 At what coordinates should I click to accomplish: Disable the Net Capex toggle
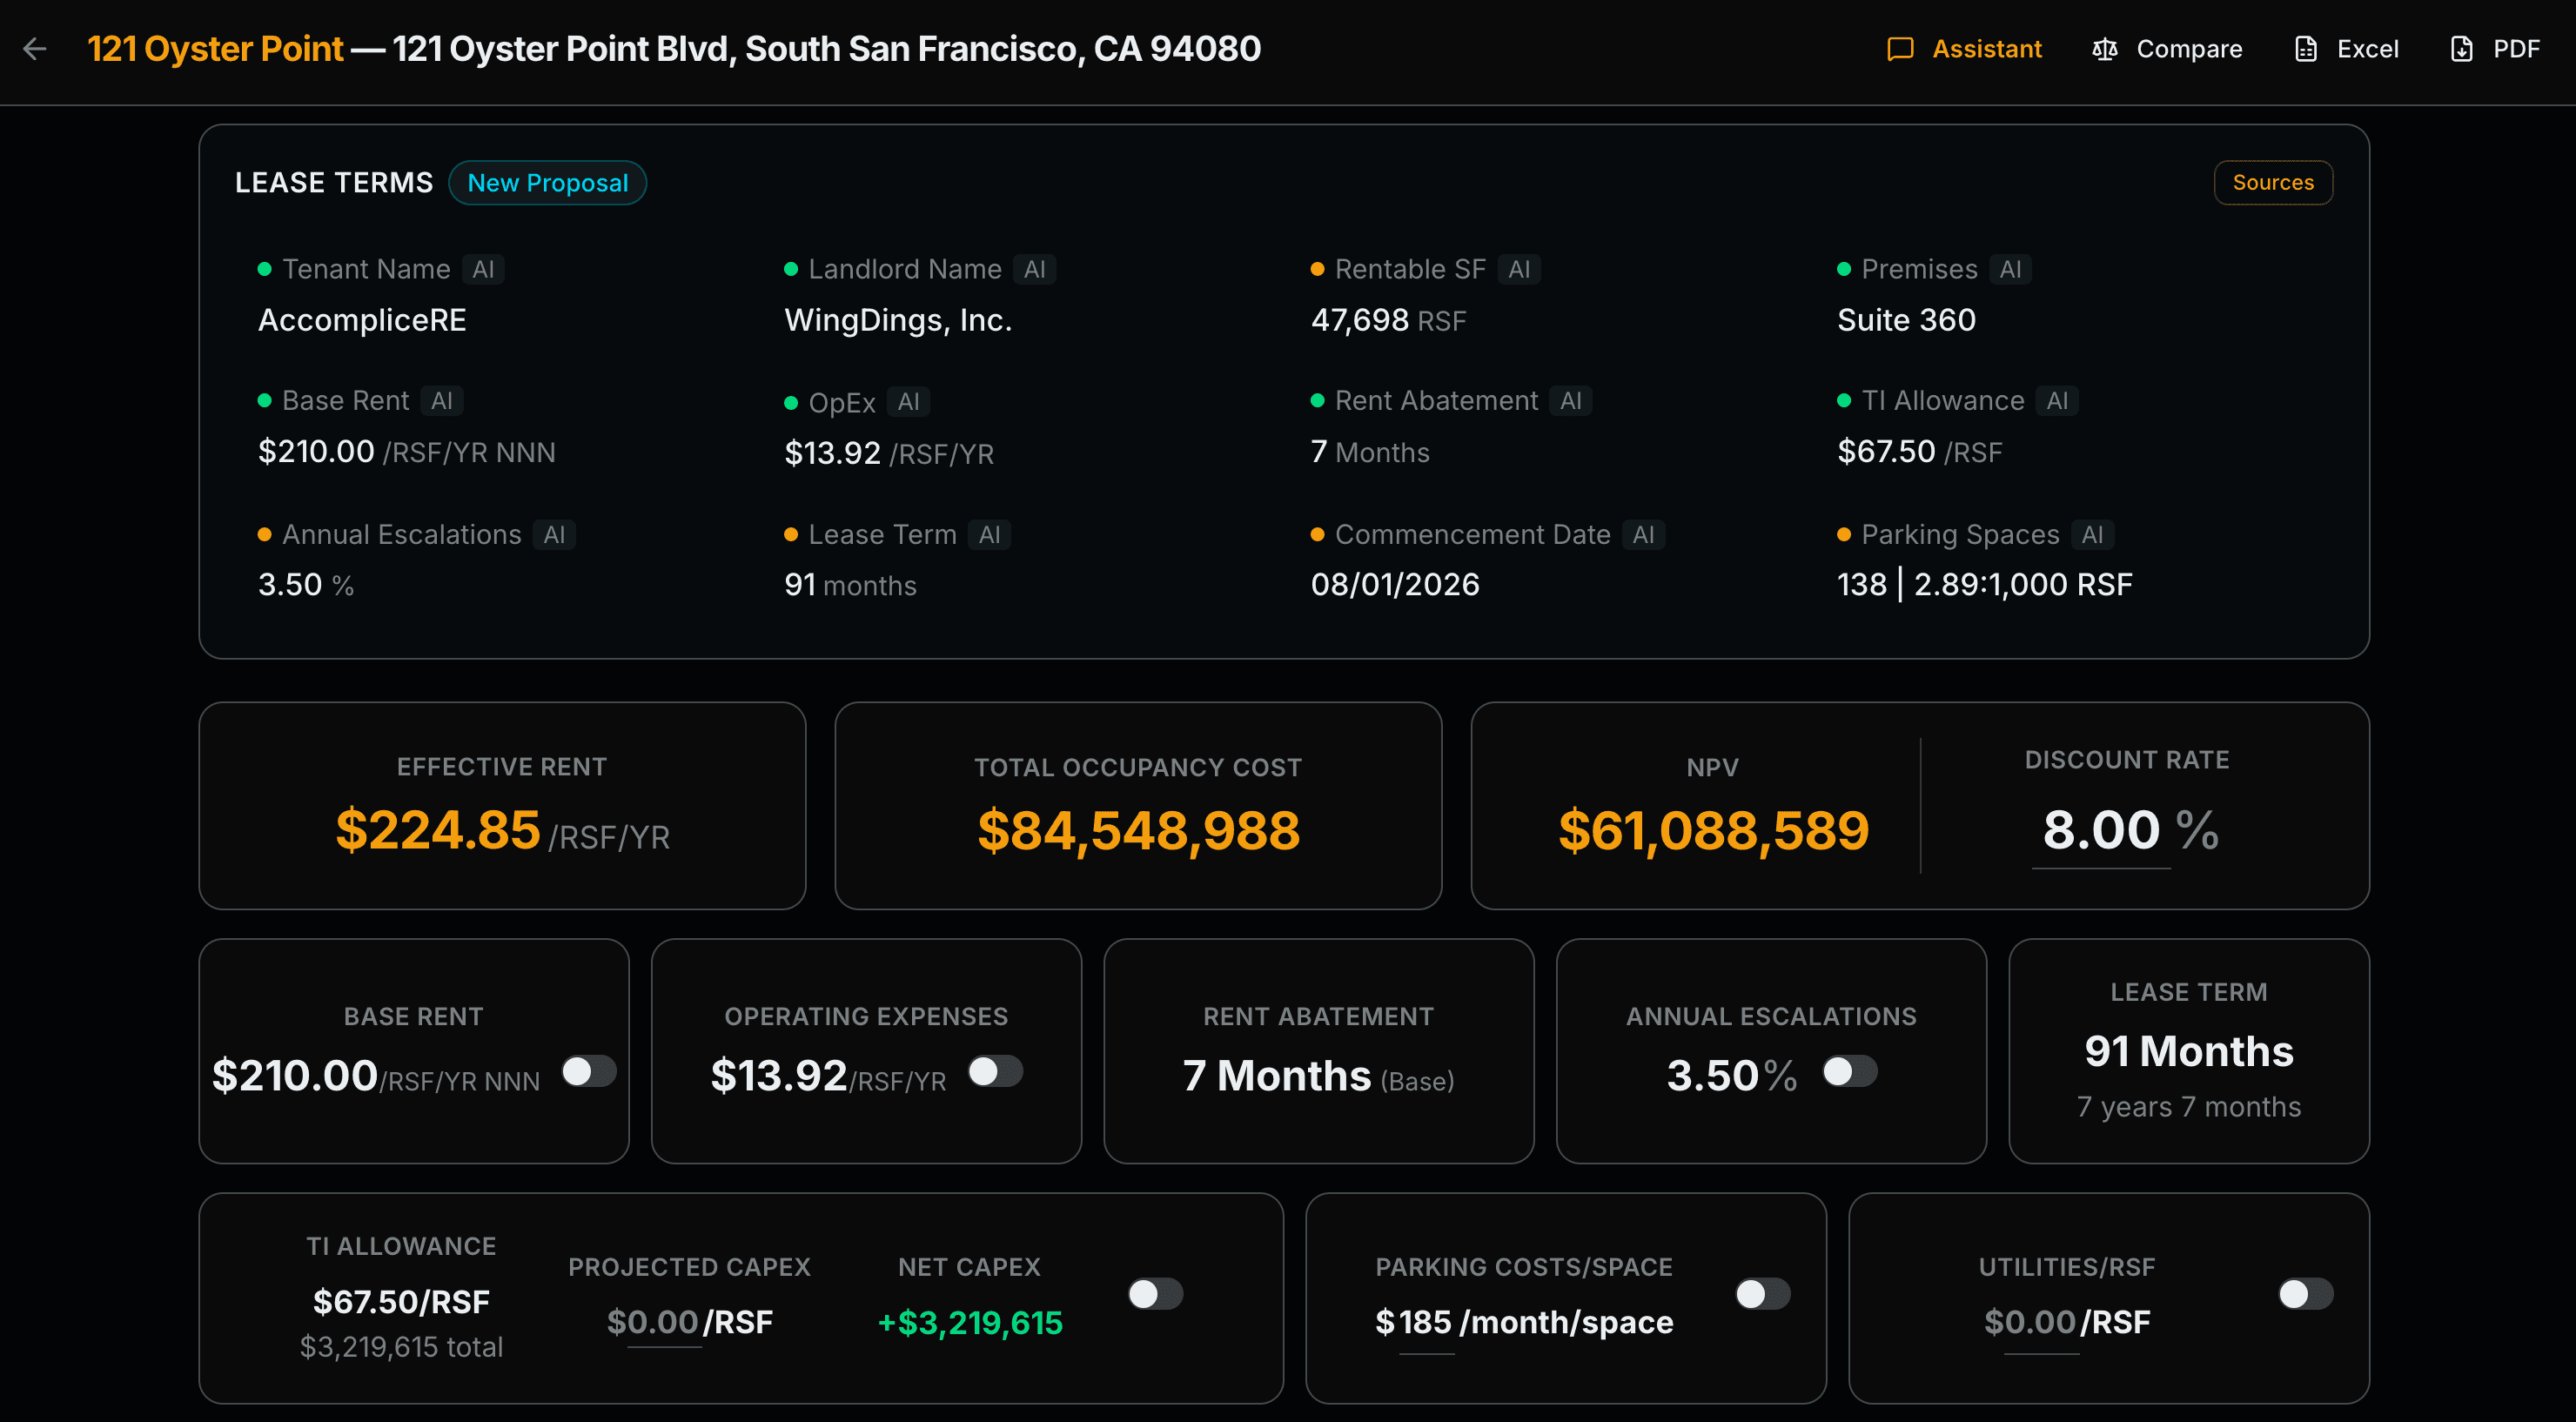coord(1155,1293)
